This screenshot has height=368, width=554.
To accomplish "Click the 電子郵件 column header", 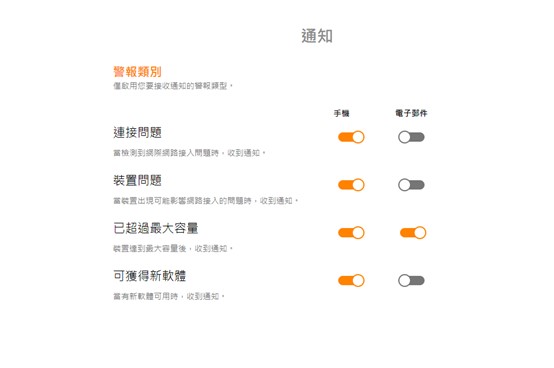I will click(x=411, y=113).
